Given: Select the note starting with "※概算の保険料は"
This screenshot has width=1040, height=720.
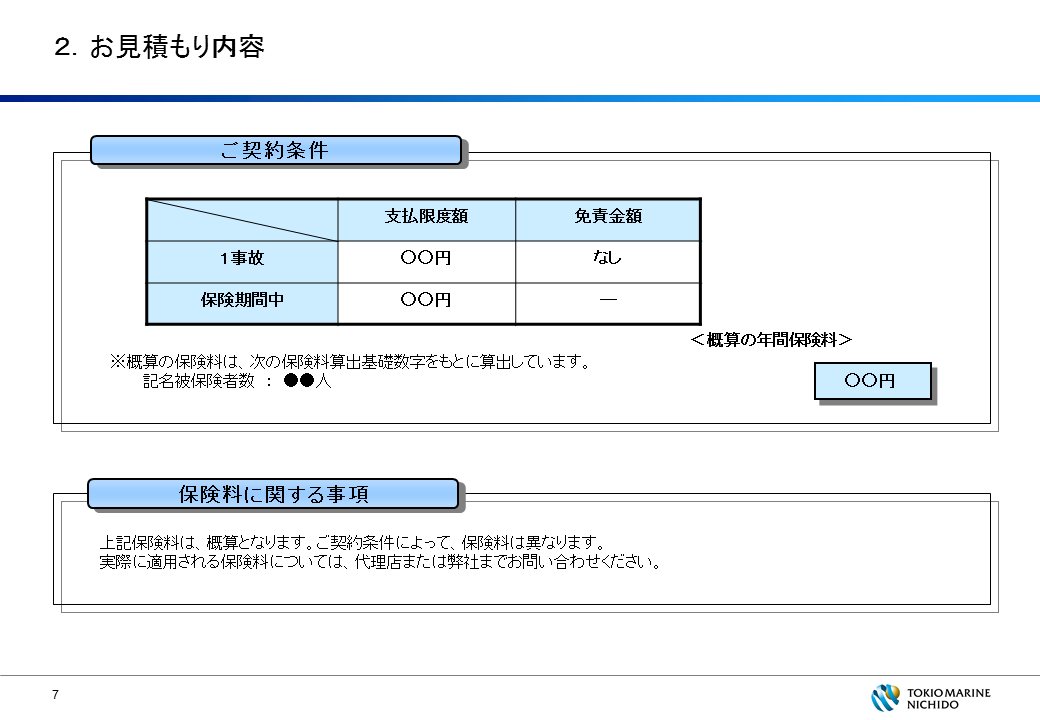Looking at the screenshot, I should pyautogui.click(x=350, y=362).
